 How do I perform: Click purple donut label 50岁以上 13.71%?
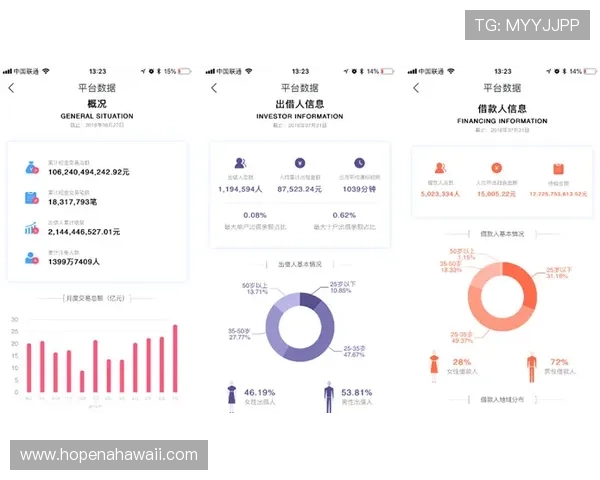tap(255, 289)
